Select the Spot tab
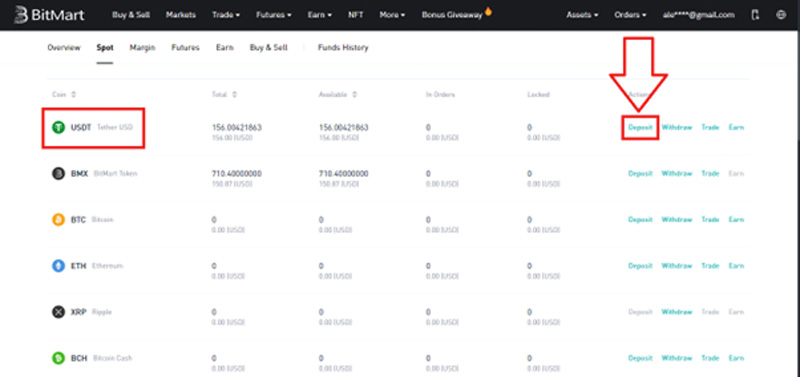This screenshot has height=377, width=800. 105,47
